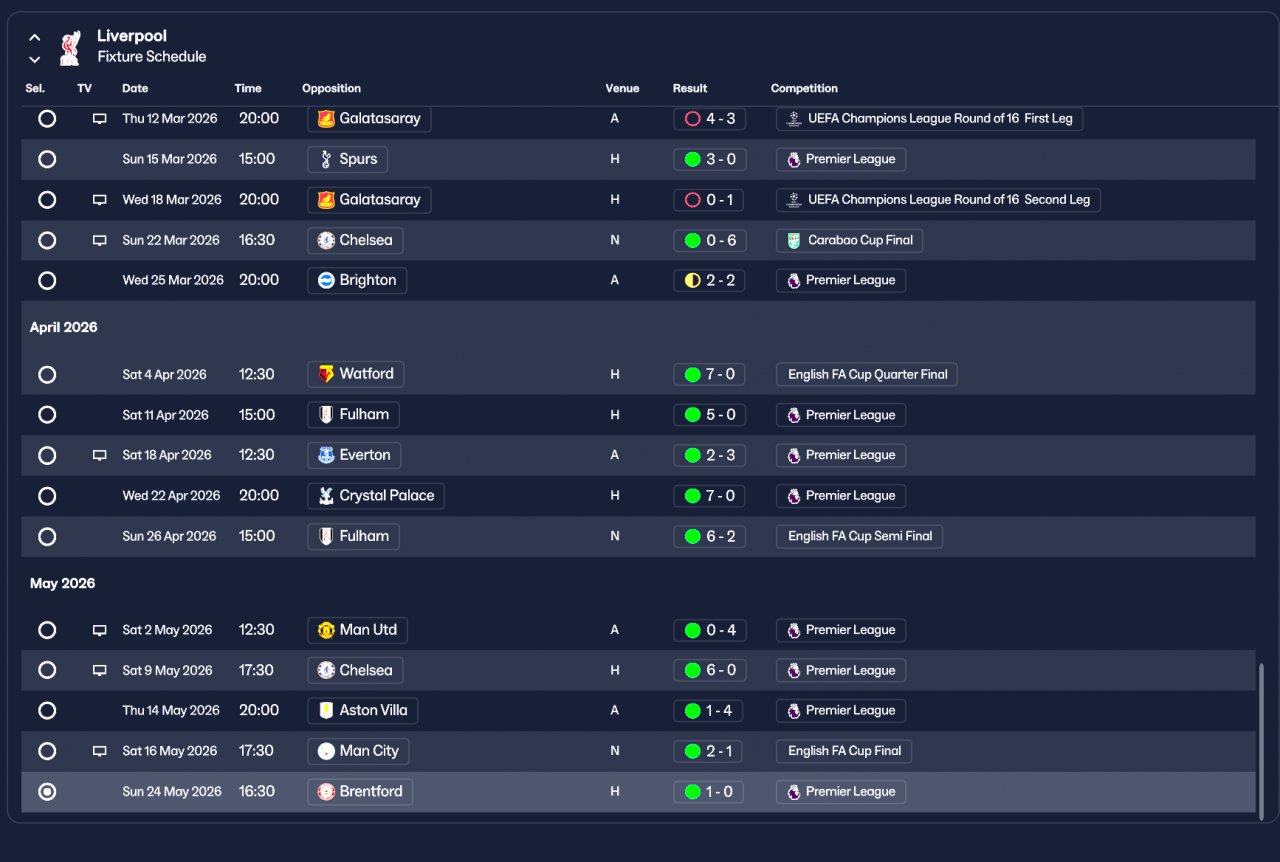1280x862 pixels.
Task: Click the TV icon on the Sun 22 Mar Chelsea row
Action: 99,240
